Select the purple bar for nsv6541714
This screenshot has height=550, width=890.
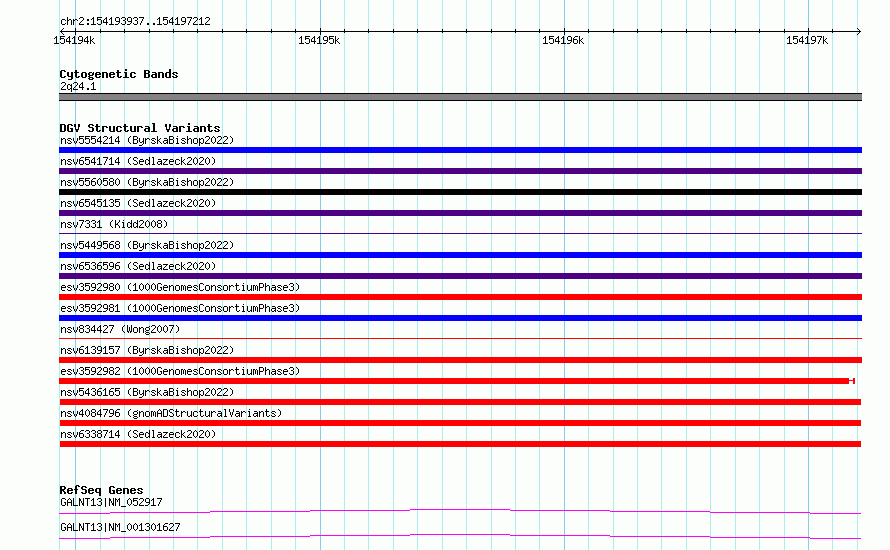click(460, 171)
